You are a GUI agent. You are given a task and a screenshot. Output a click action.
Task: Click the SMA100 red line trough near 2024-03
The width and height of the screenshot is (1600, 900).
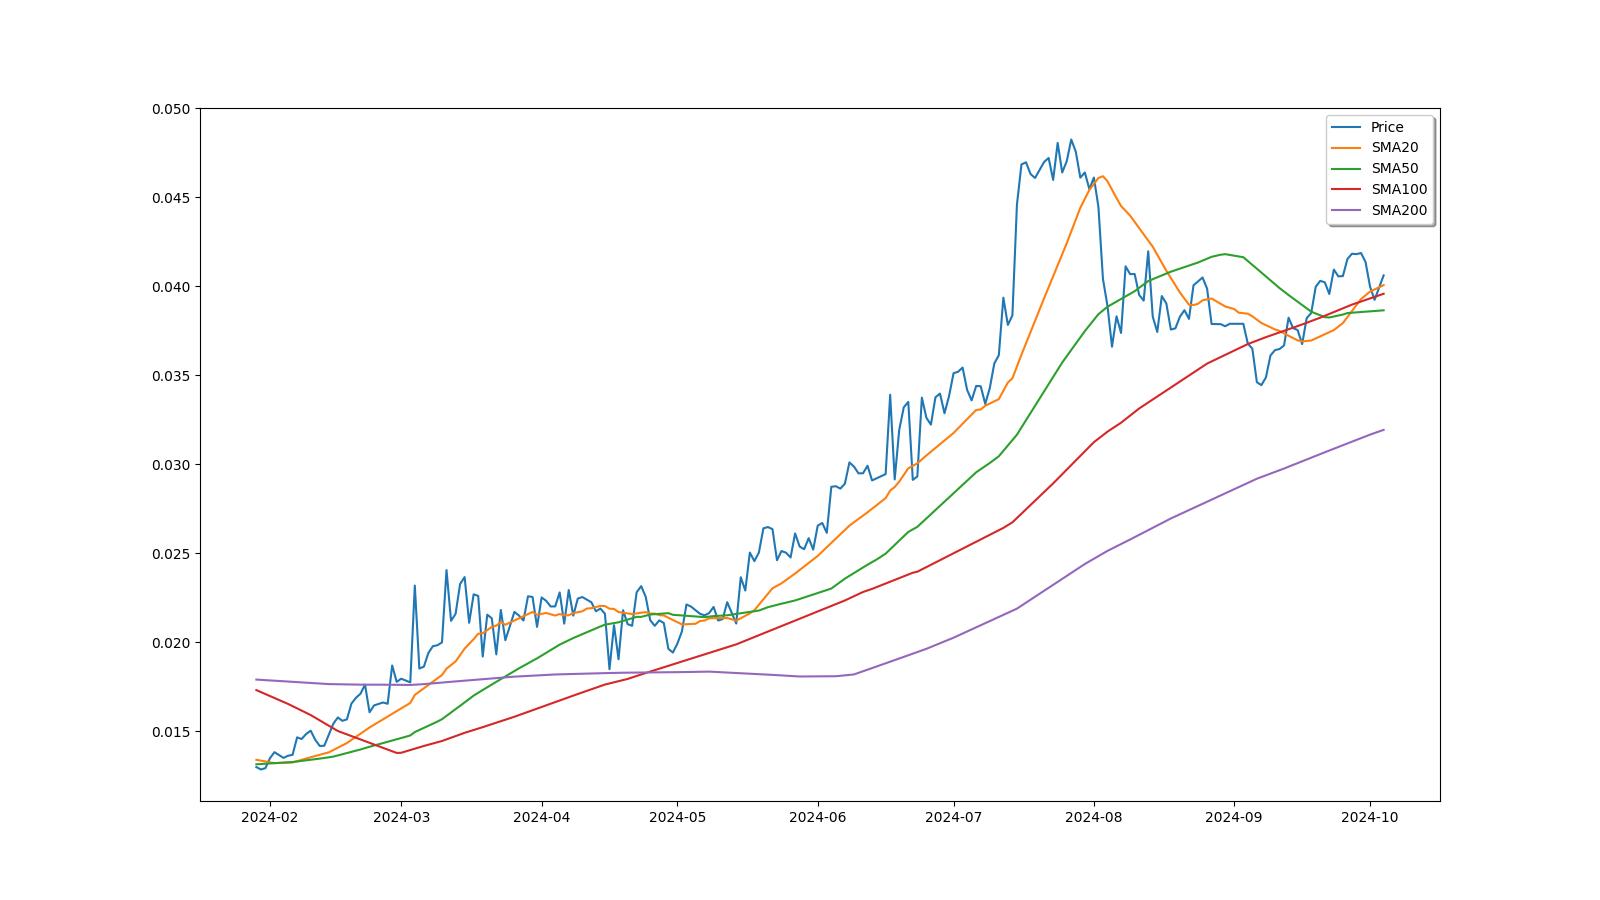(x=399, y=753)
